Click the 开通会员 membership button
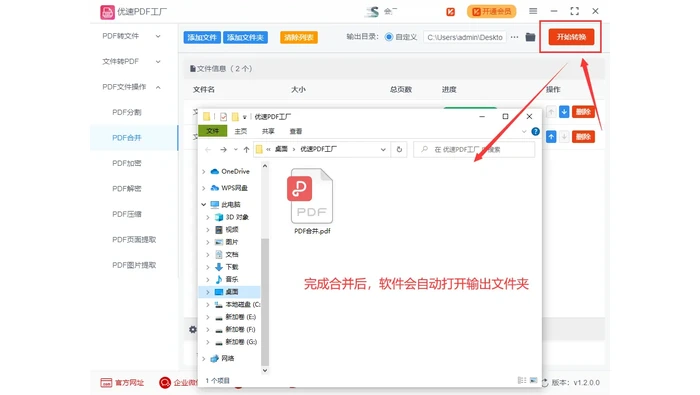This screenshot has width=700, height=395. pos(492,12)
